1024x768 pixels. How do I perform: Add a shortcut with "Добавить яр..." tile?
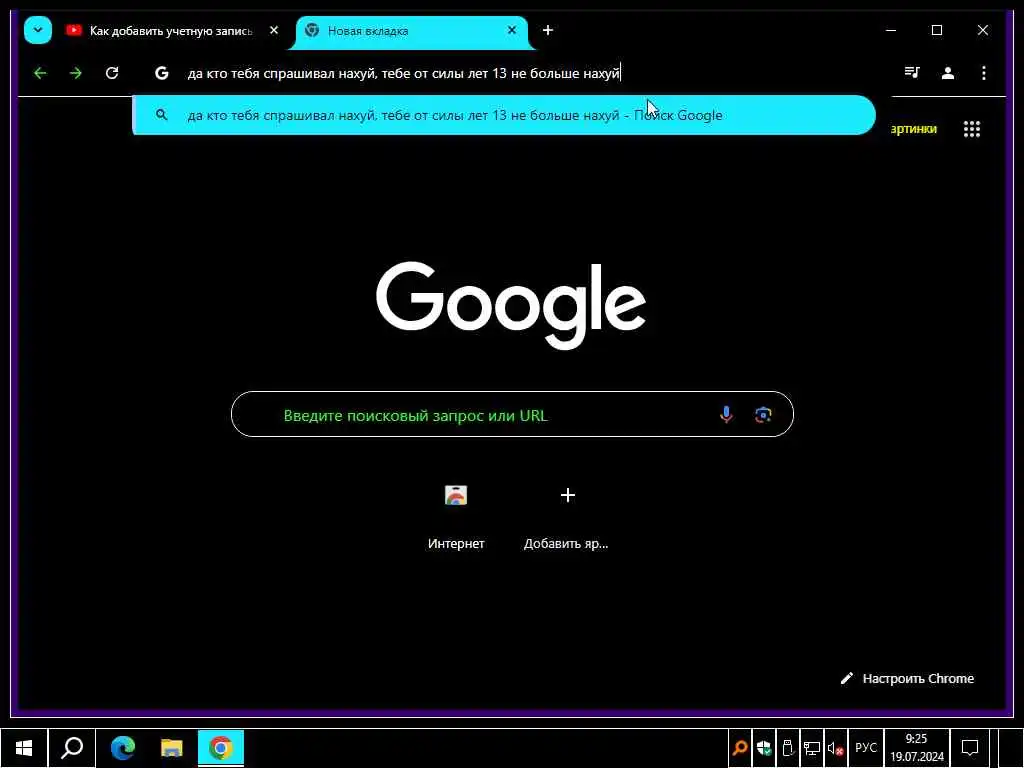(x=566, y=516)
